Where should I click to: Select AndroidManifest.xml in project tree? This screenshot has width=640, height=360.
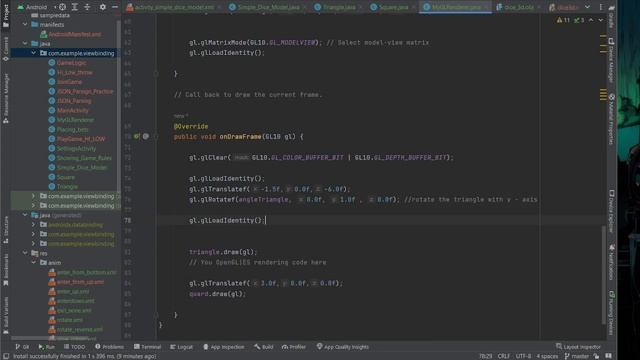click(x=71, y=34)
